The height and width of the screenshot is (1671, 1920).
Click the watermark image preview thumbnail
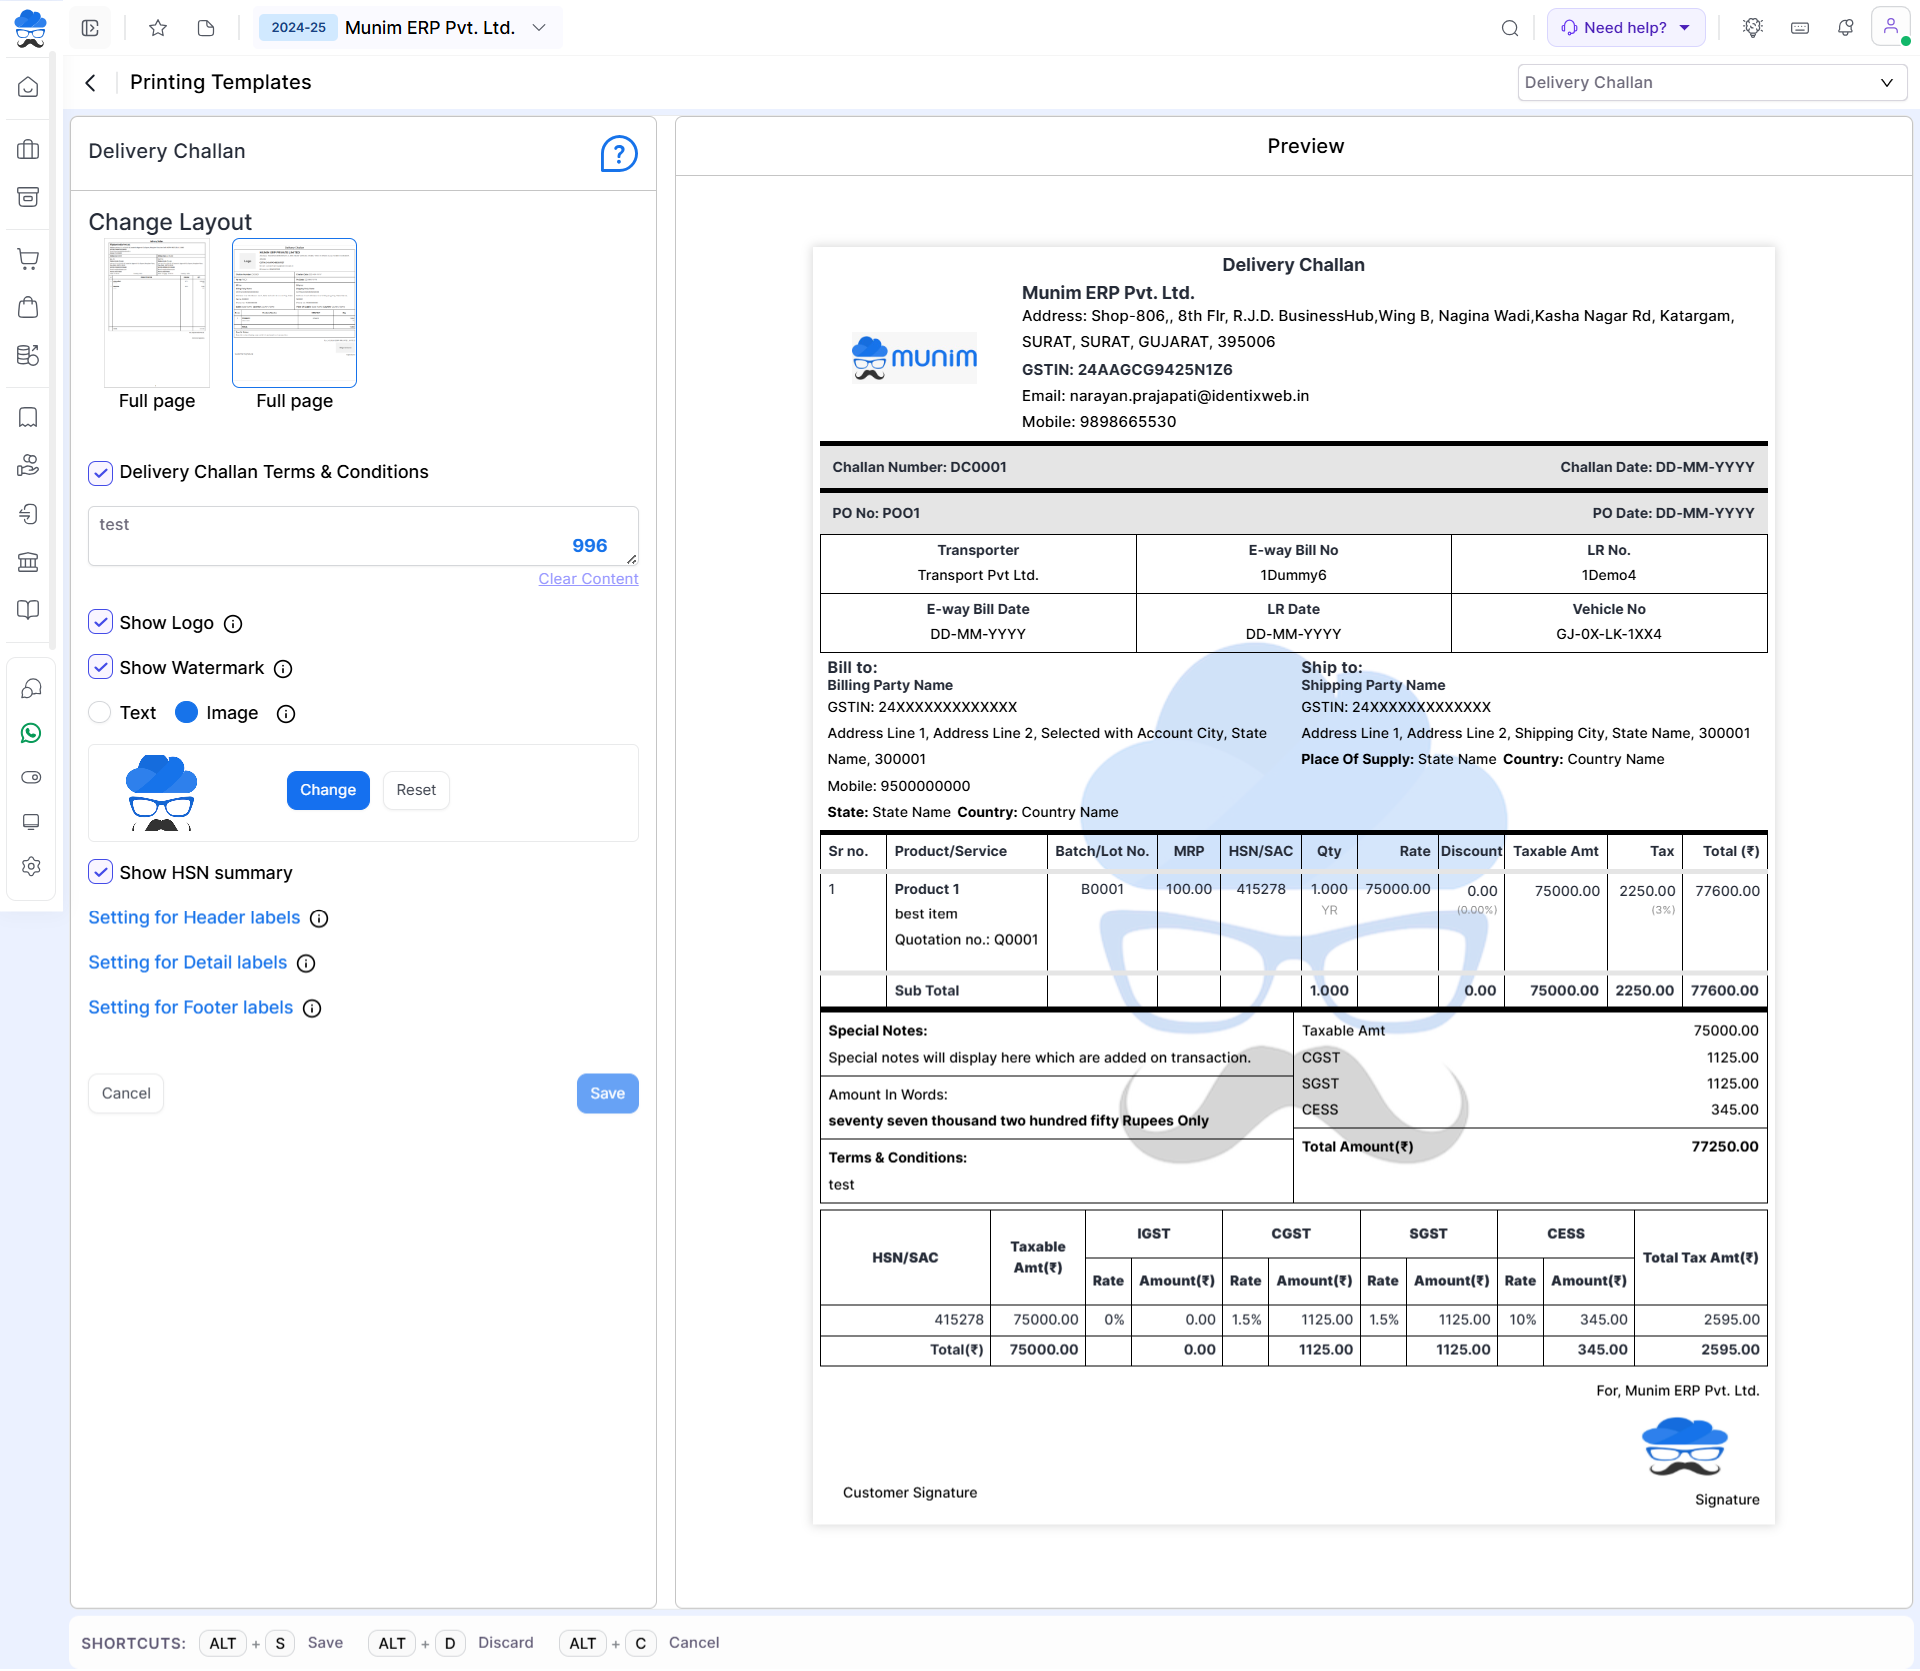coord(161,793)
